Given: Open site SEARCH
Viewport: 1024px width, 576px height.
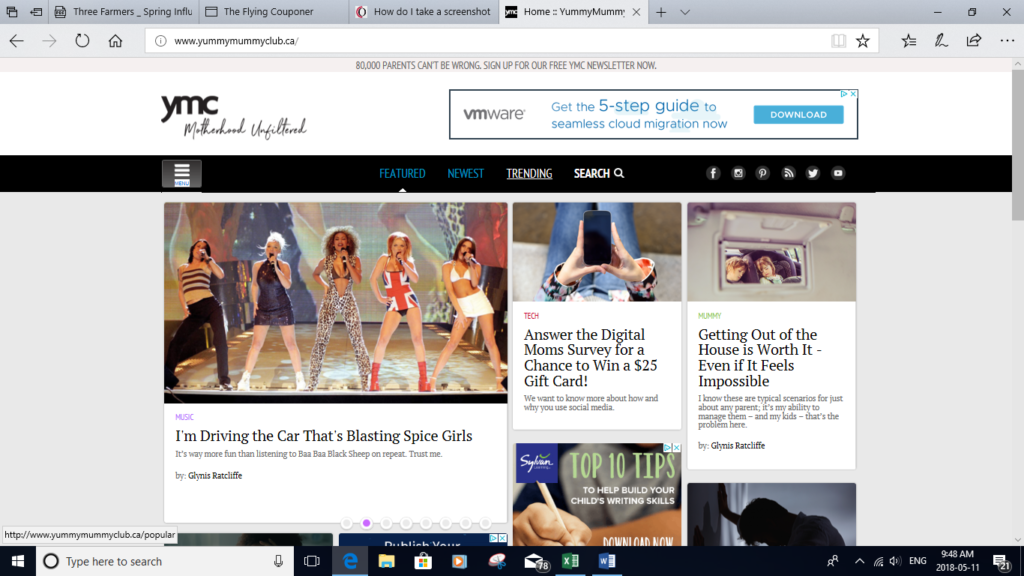Looking at the screenshot, I should coord(599,173).
